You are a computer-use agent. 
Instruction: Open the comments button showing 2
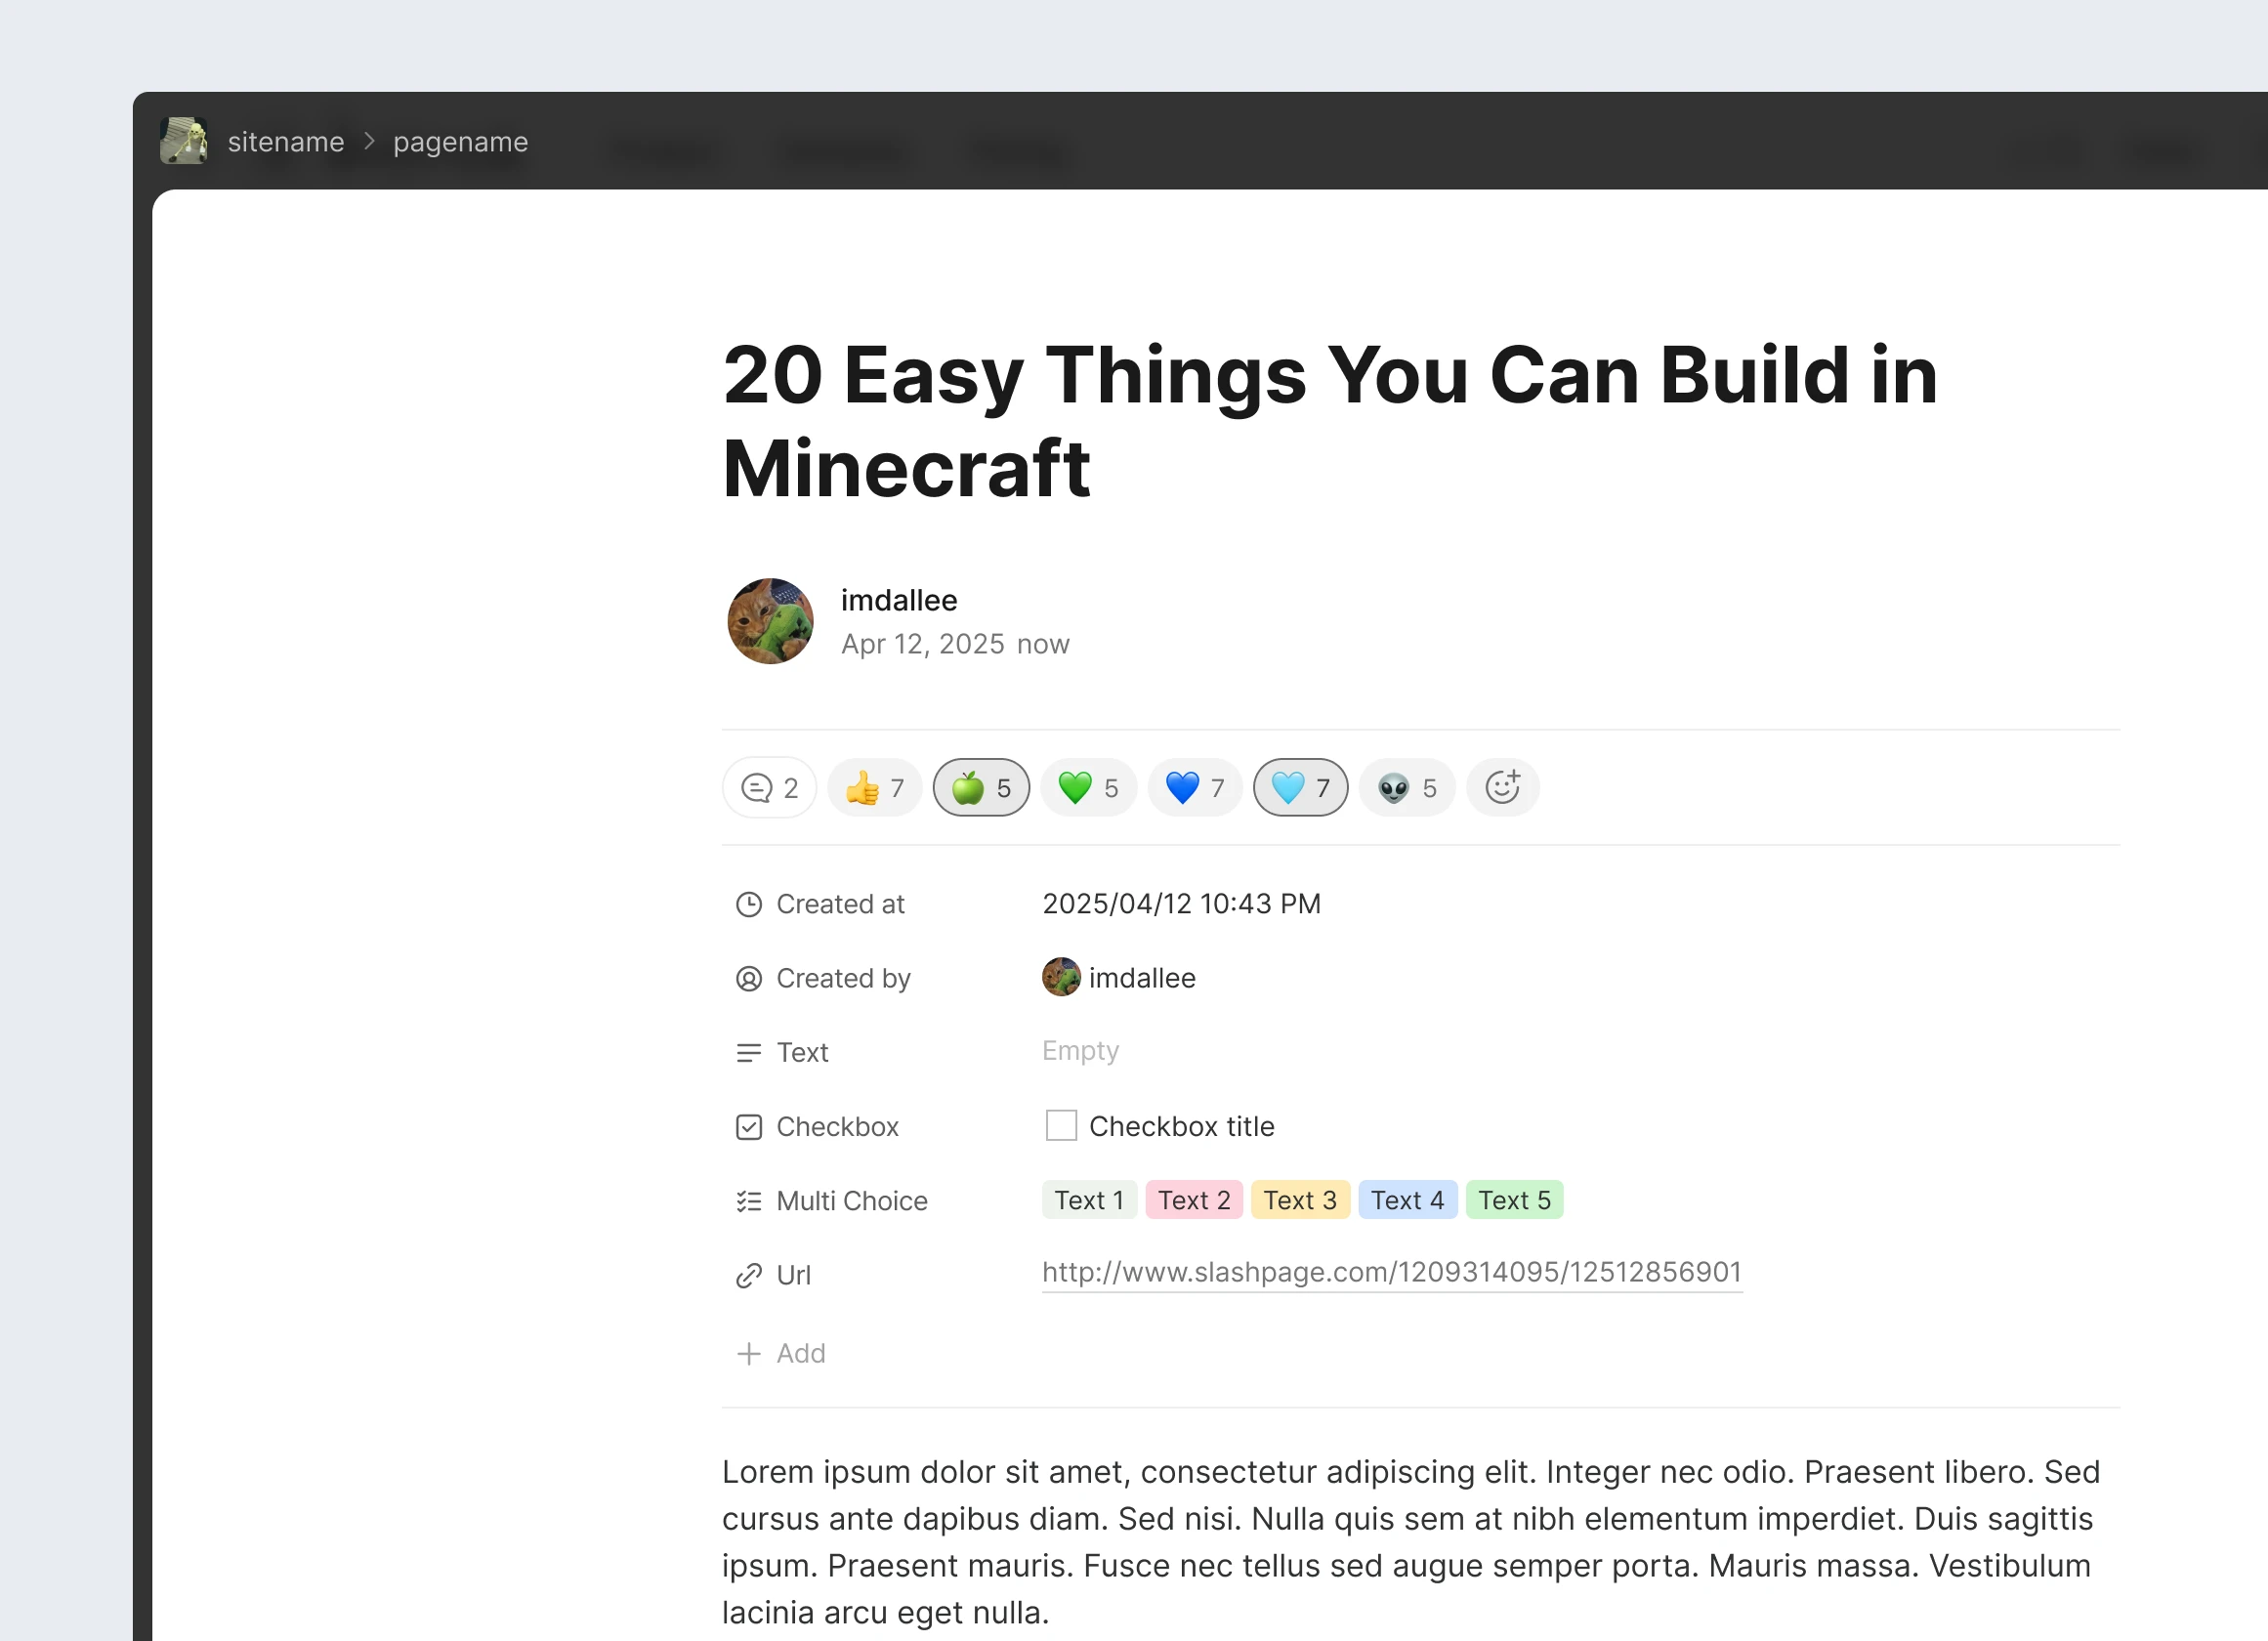(x=769, y=788)
